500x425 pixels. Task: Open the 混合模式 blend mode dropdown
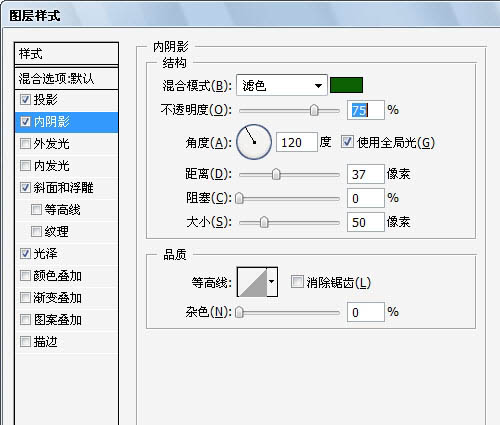coord(282,85)
